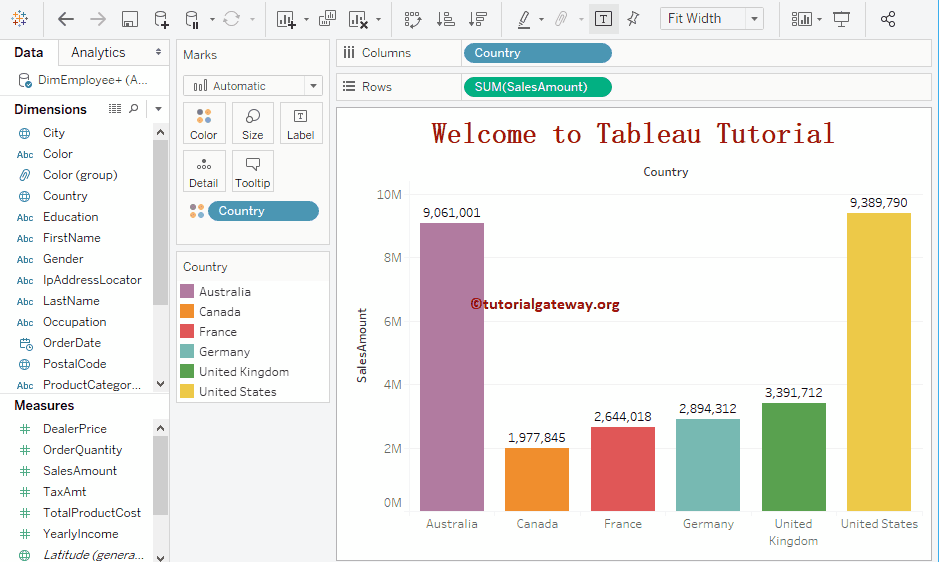Select Color (group) dimension
Image resolution: width=939 pixels, height=562 pixels.
80,175
